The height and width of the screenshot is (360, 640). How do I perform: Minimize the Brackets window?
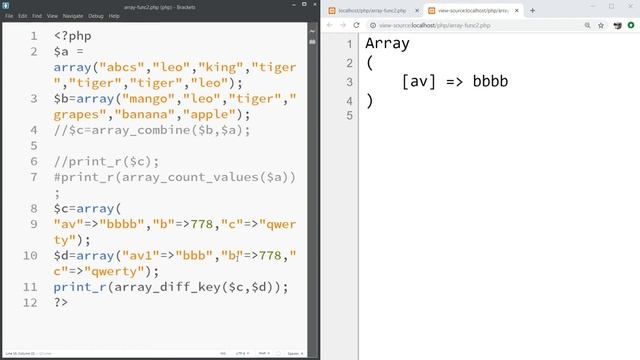(293, 4)
